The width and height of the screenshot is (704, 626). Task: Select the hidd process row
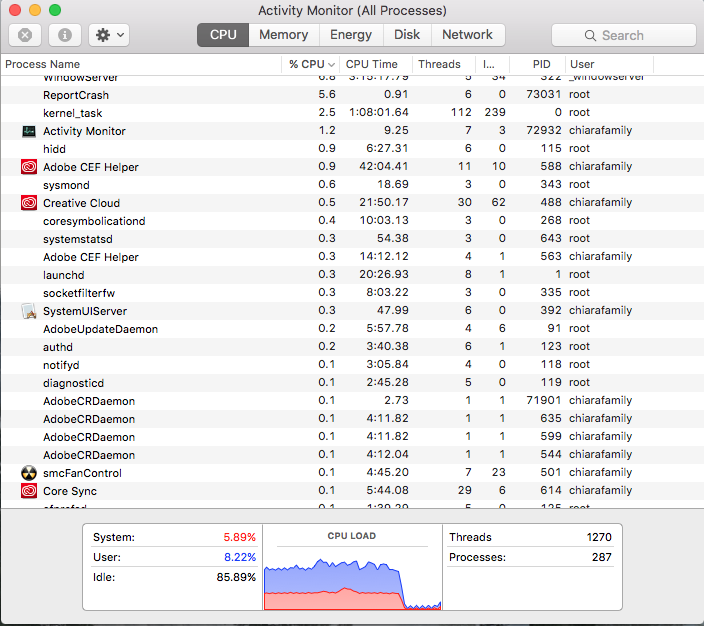point(352,149)
